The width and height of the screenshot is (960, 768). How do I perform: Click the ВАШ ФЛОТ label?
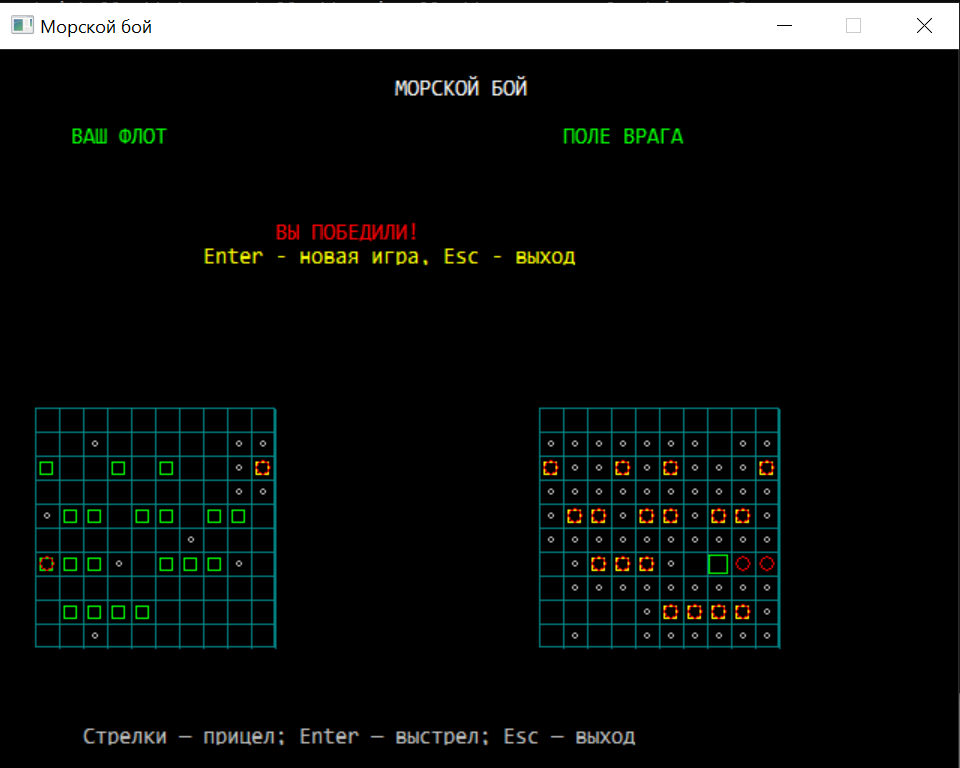[119, 136]
